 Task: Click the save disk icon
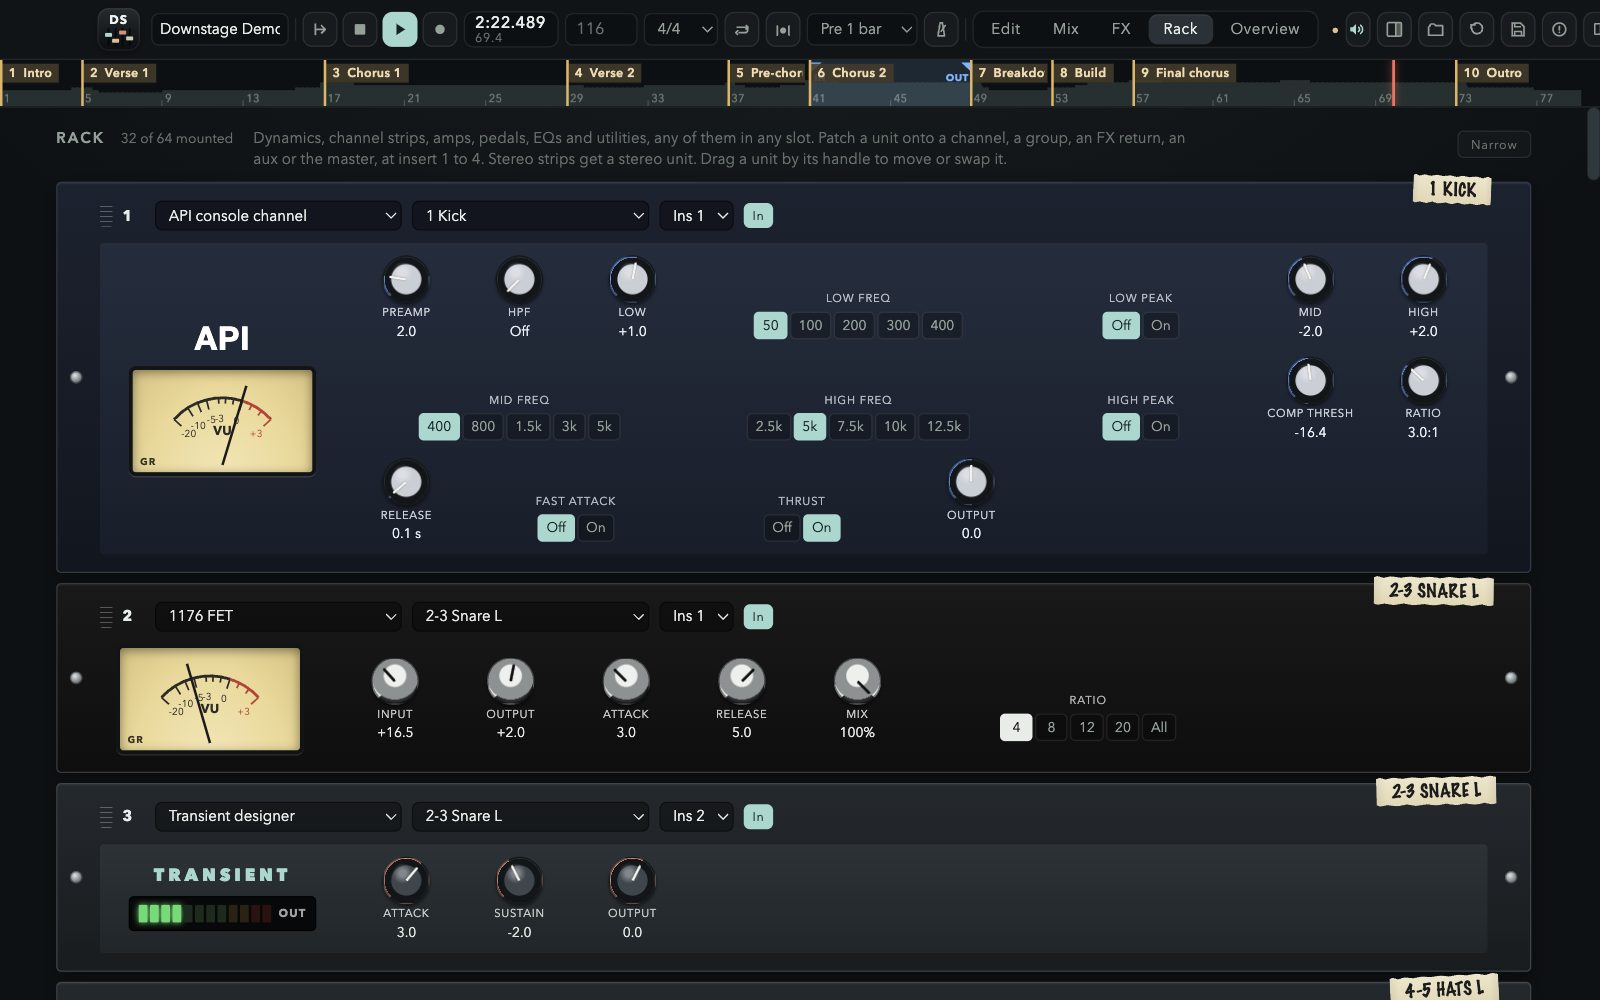click(1518, 29)
